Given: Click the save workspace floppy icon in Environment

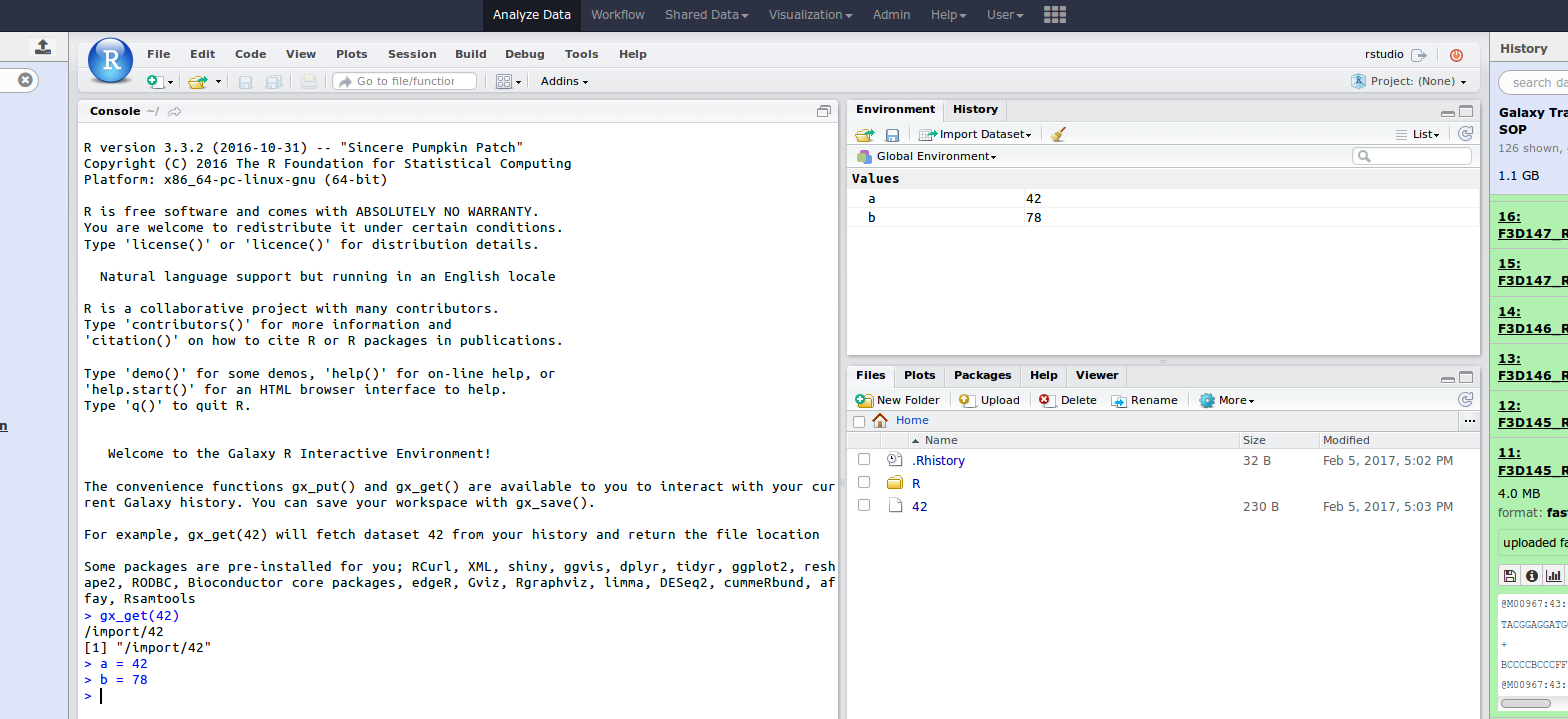Looking at the screenshot, I should 892,134.
